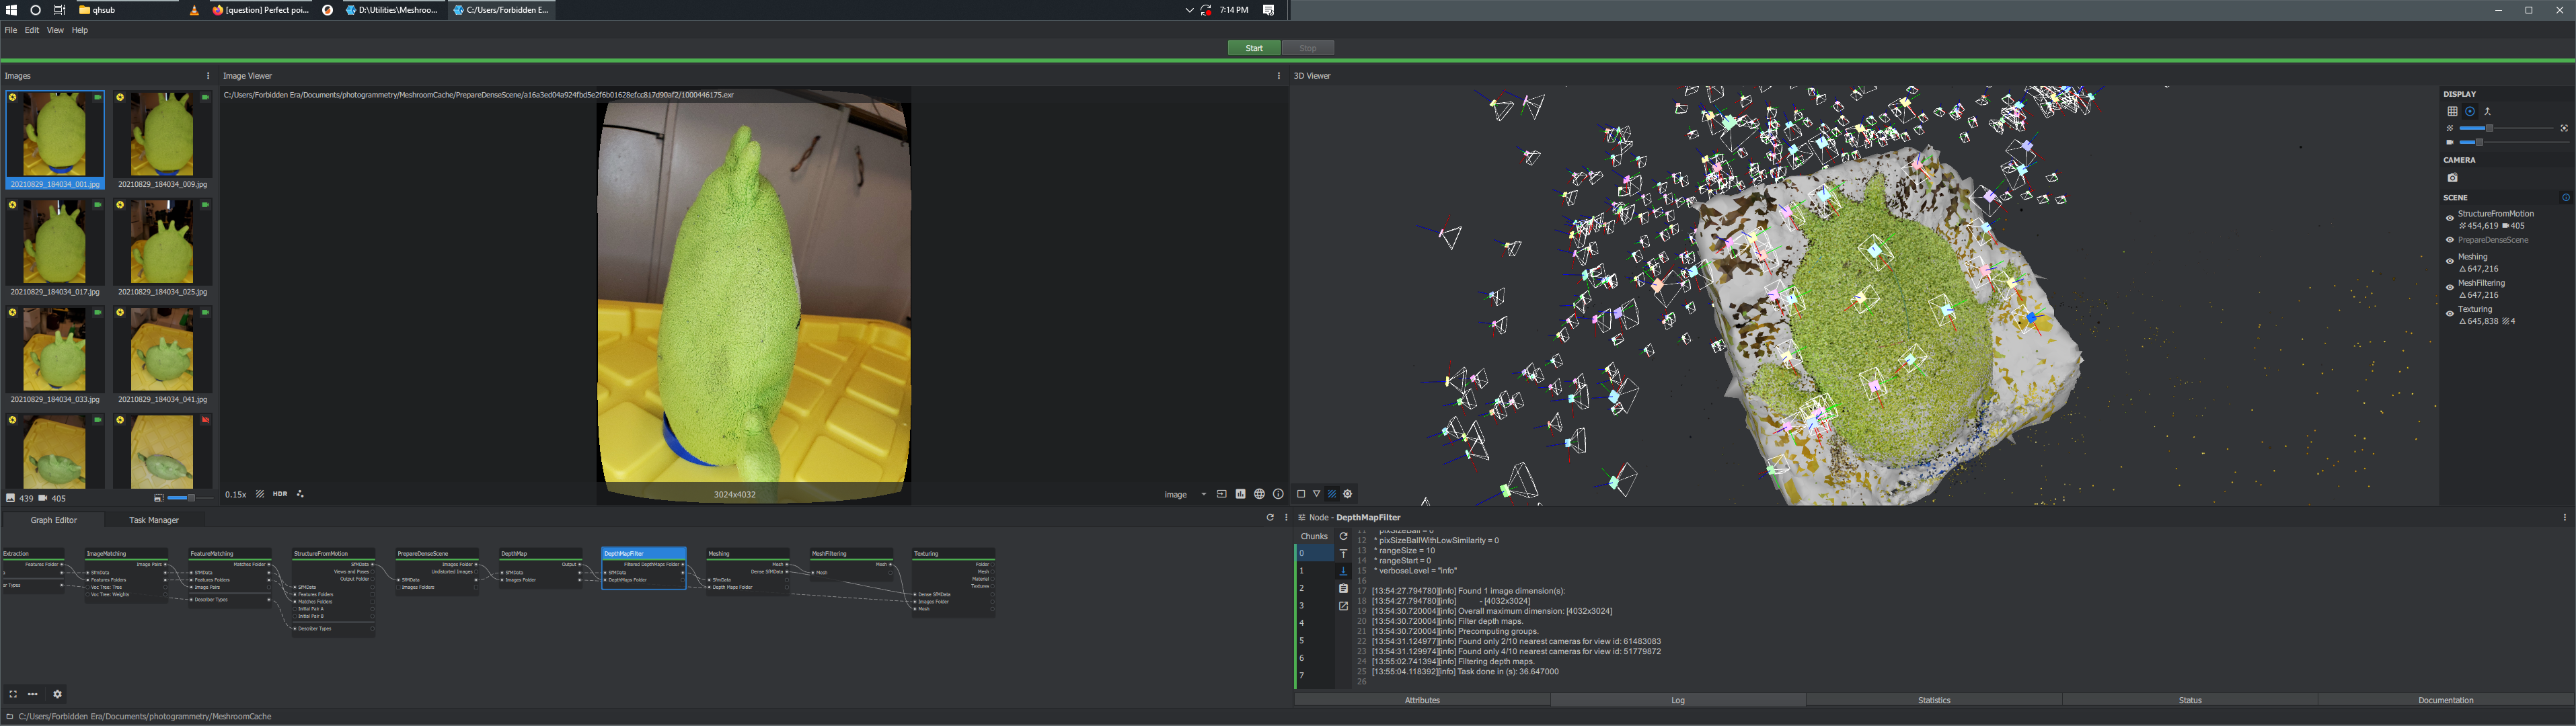This screenshot has width=2576, height=726.
Task: Open the Graph Editor settings gear
Action: [58, 694]
